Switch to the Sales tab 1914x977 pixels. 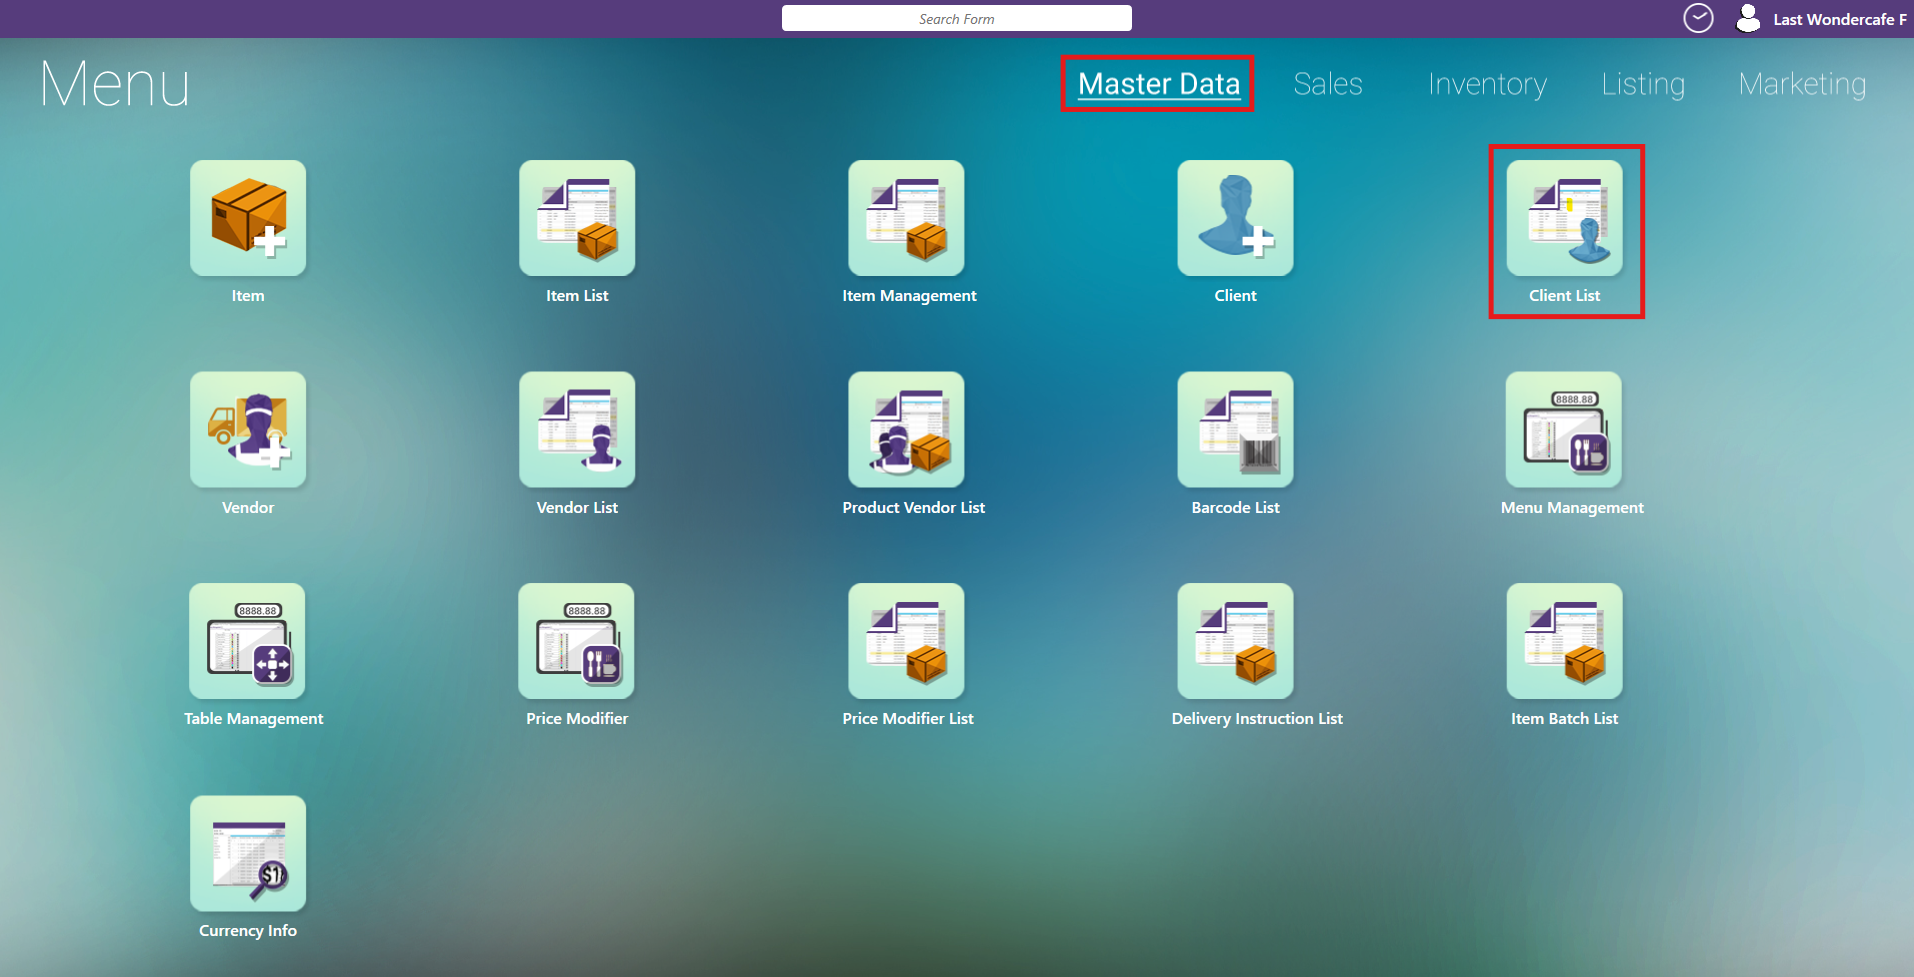click(x=1327, y=84)
